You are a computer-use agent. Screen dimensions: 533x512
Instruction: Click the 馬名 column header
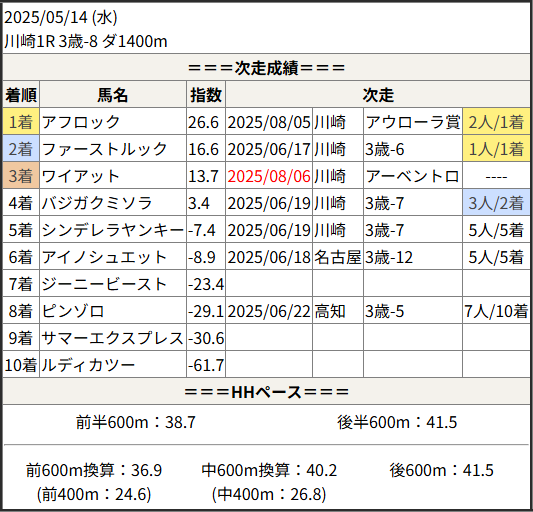113,95
